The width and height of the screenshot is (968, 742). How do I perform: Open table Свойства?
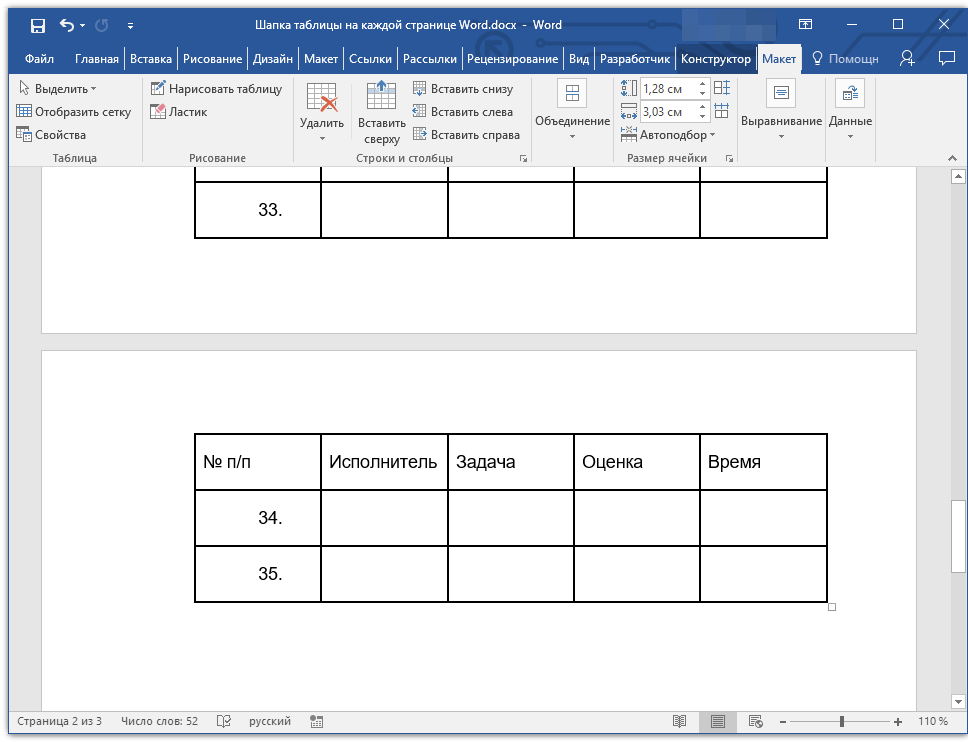[x=51, y=135]
